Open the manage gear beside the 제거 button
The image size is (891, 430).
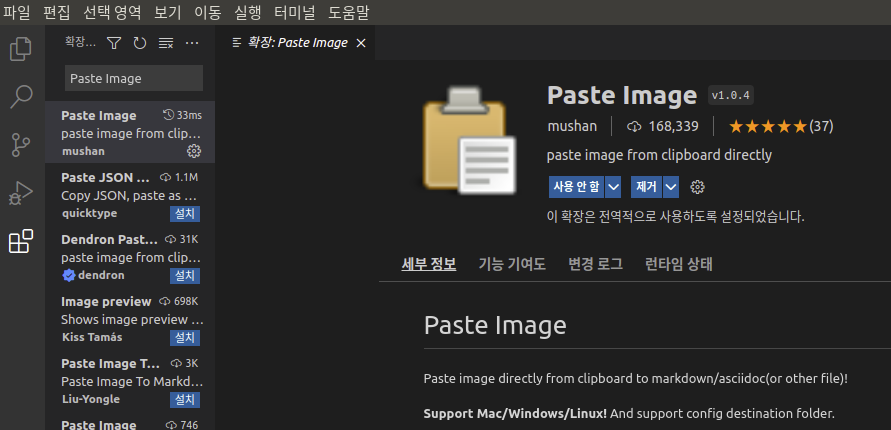point(697,187)
